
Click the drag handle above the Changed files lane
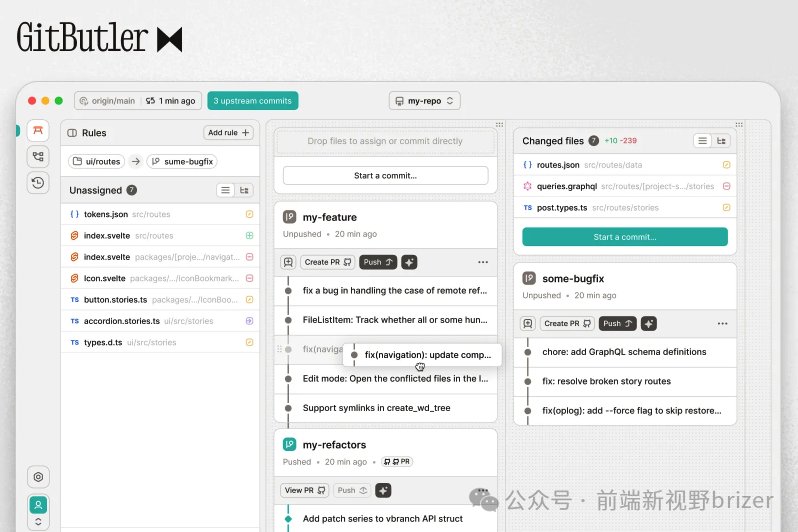739,125
